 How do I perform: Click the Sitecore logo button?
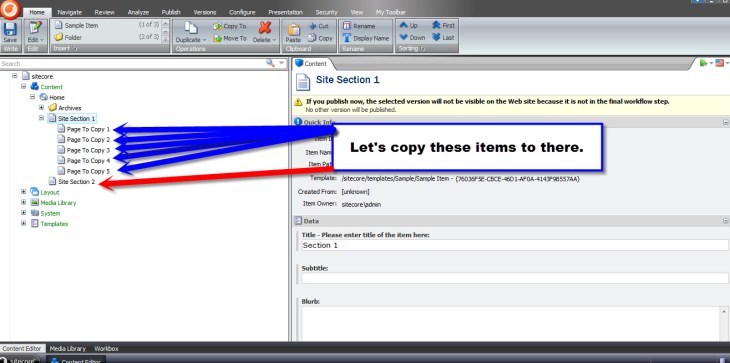point(10,9)
